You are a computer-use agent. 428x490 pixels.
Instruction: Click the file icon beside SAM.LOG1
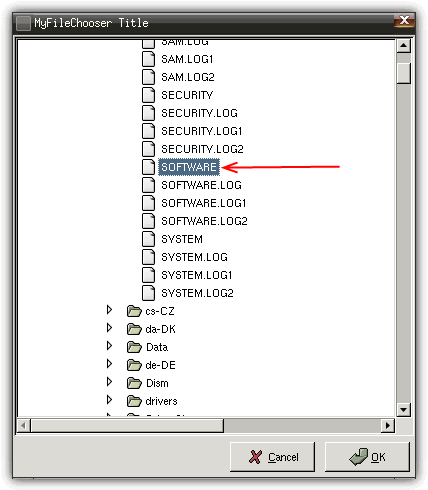pos(148,59)
